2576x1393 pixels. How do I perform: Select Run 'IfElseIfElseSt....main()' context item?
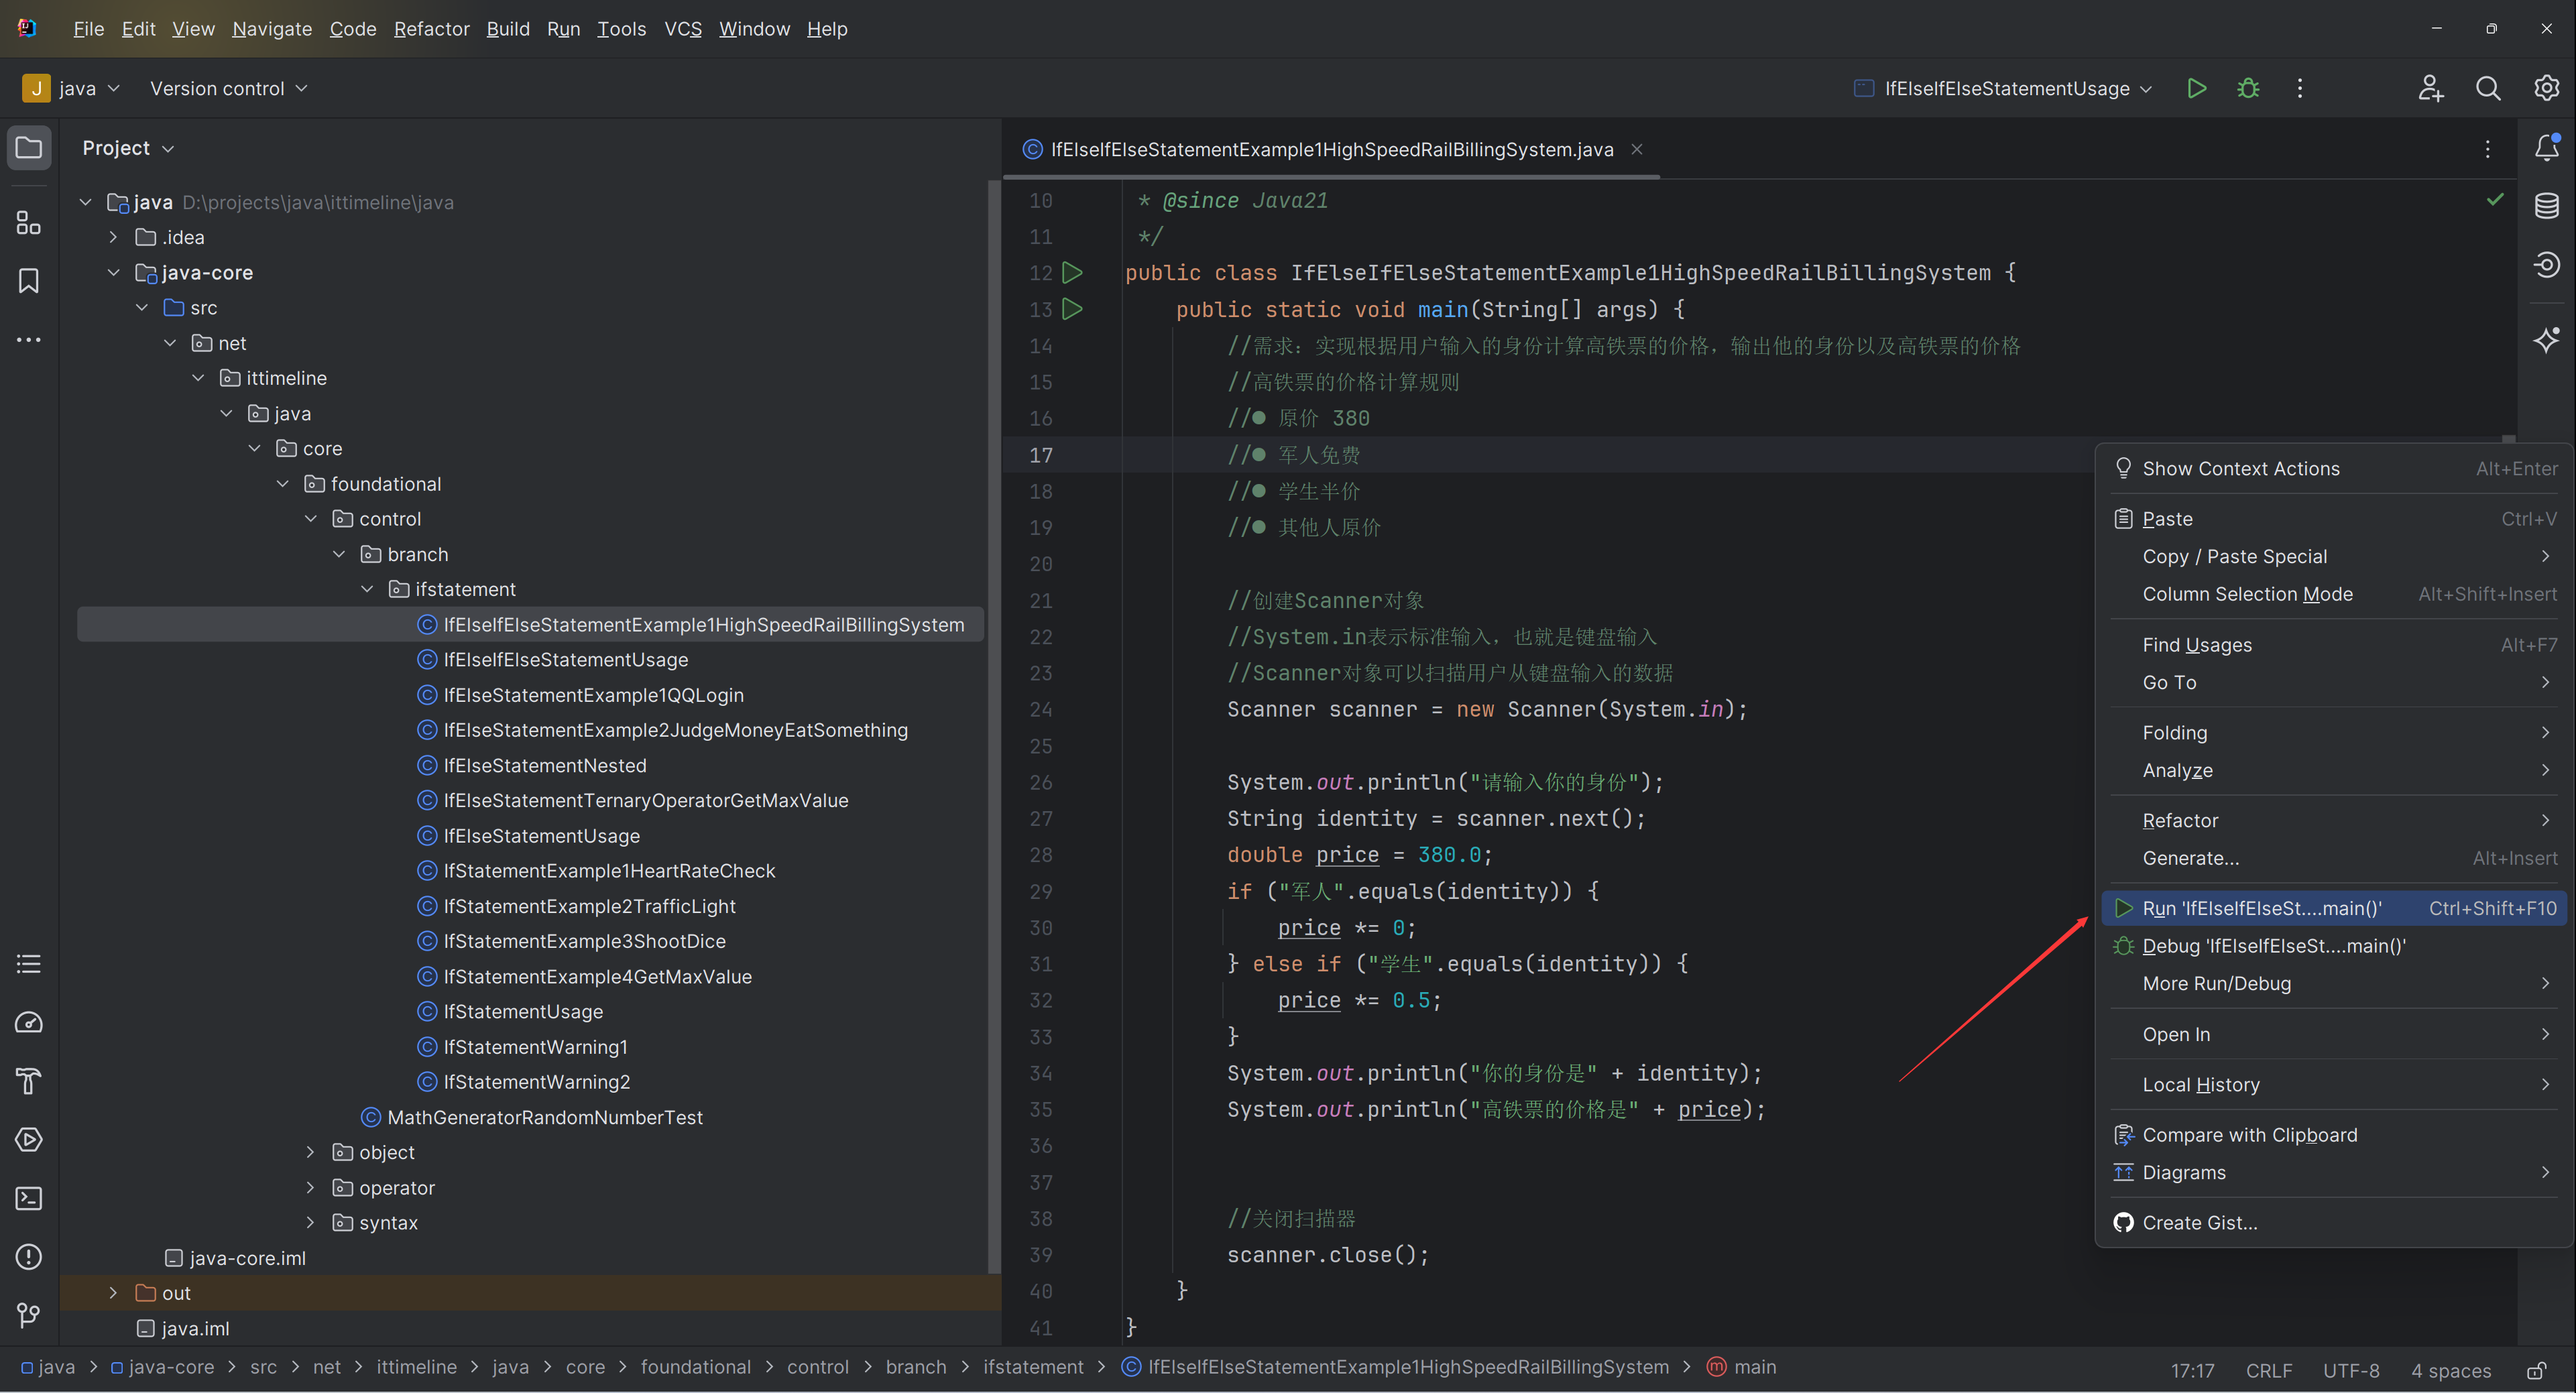2333,908
